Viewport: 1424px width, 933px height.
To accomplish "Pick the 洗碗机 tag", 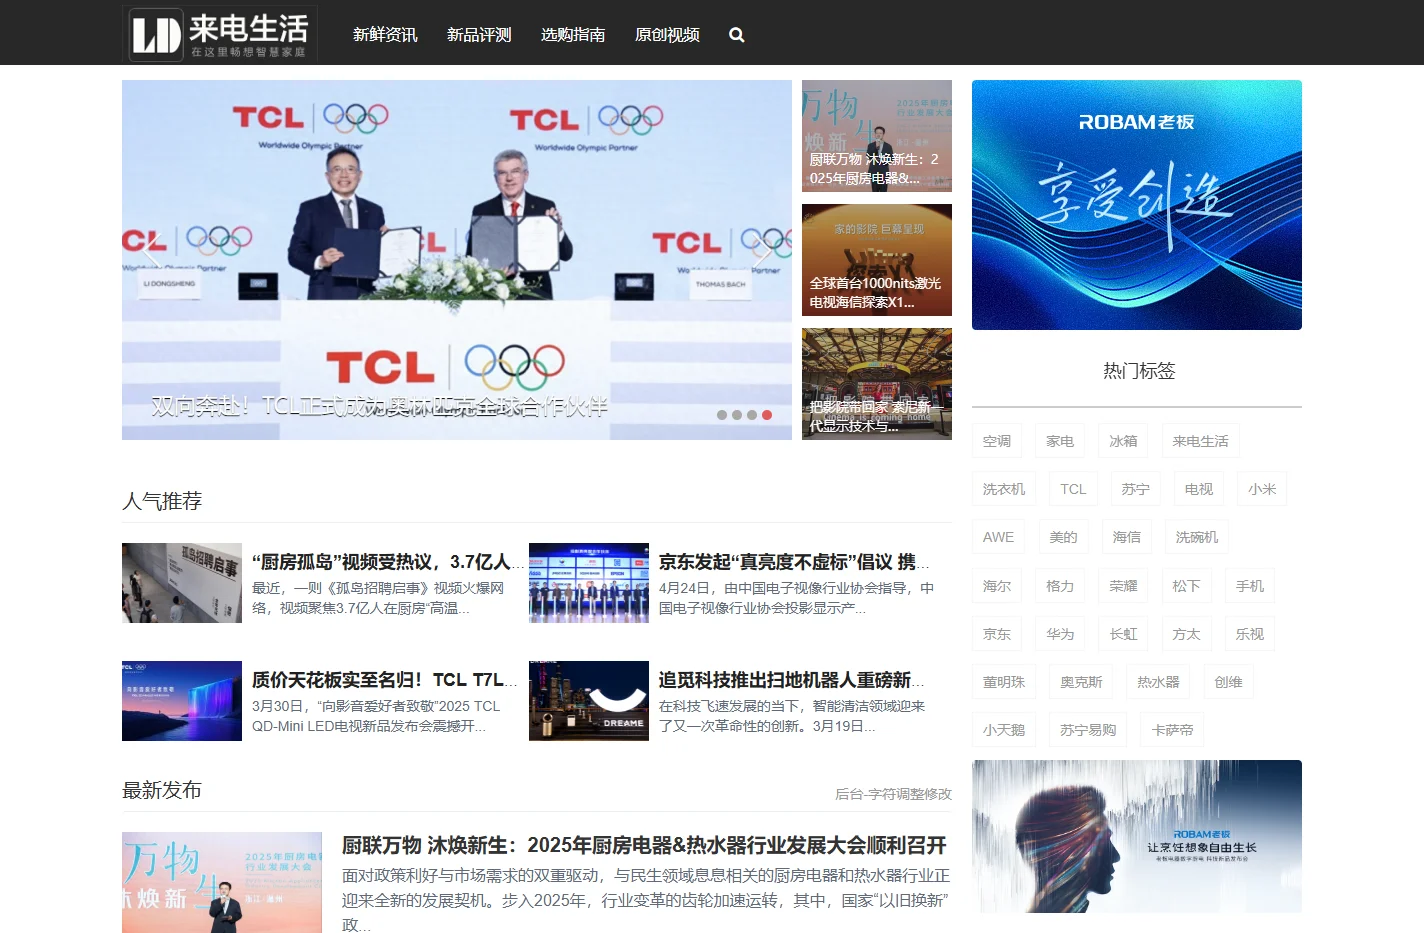I will [x=1197, y=537].
